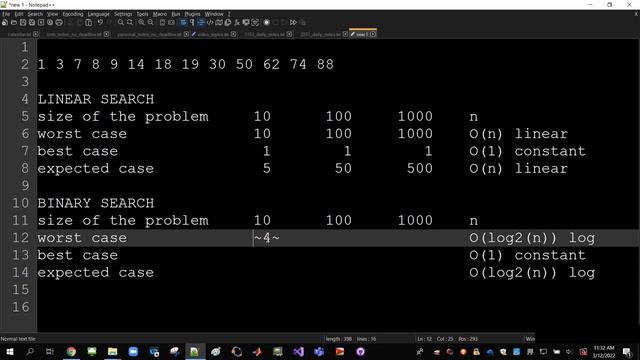This screenshot has width=640, height=360.
Task: Open Task View on the taskbar
Action: (50, 351)
